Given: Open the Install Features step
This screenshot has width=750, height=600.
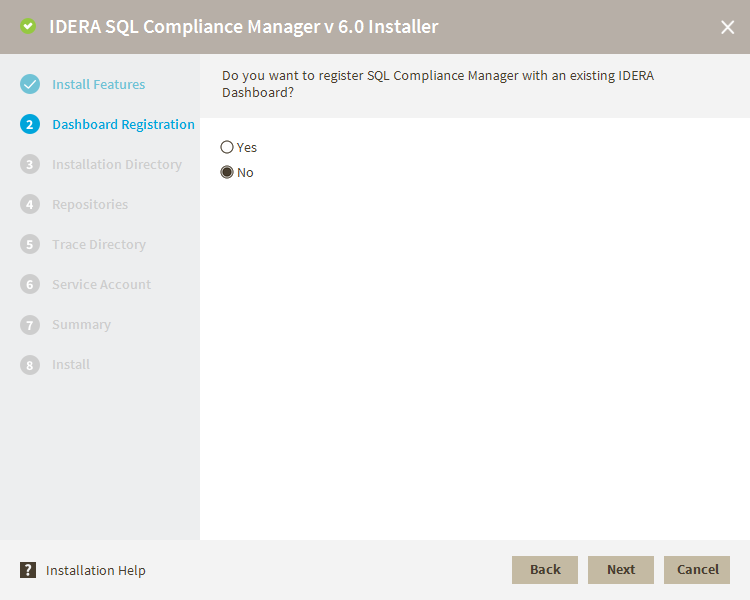Looking at the screenshot, I should pos(98,84).
